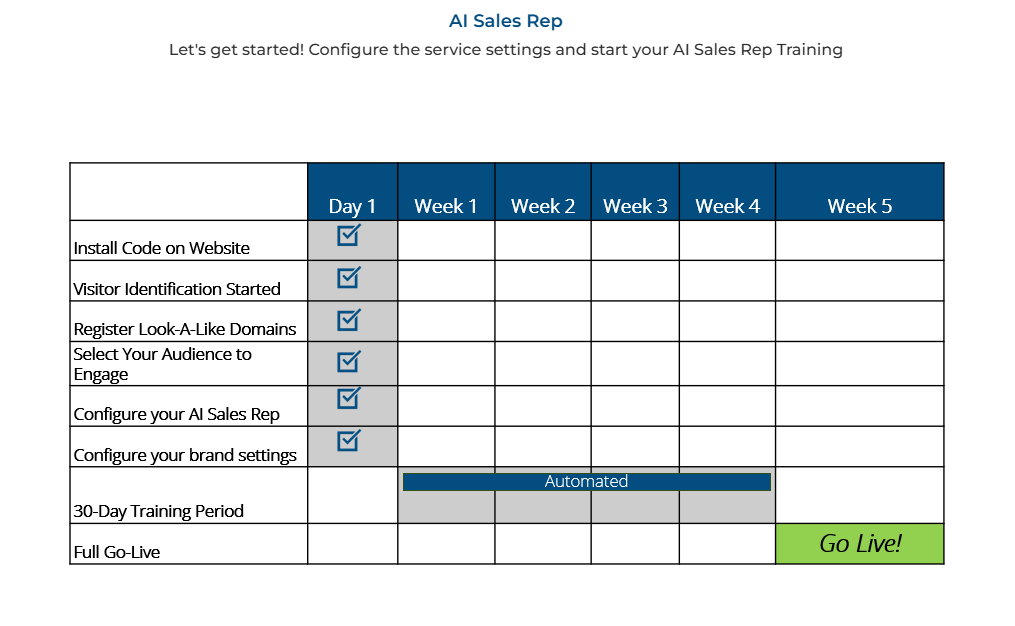Image resolution: width=1015 pixels, height=626 pixels.
Task: Click Configure your brand settings label
Action: point(185,455)
